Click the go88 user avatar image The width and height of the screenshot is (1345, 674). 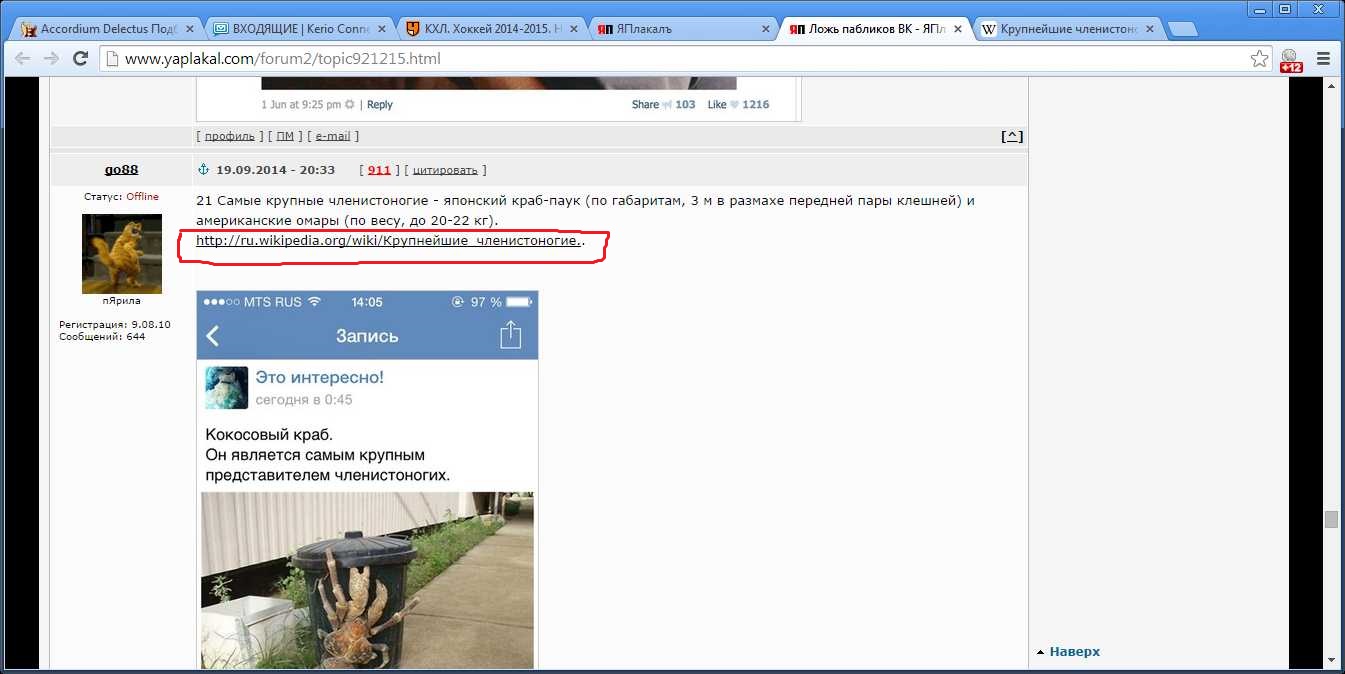click(x=121, y=253)
